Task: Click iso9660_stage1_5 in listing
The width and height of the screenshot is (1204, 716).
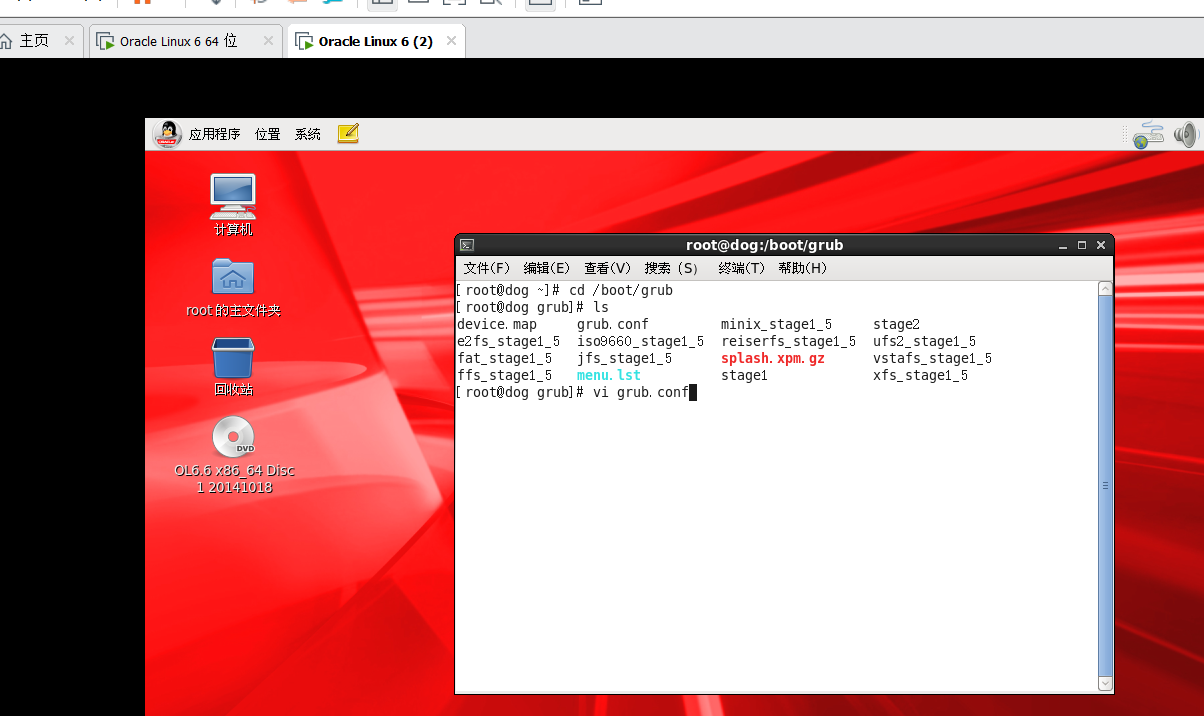Action: [x=640, y=341]
